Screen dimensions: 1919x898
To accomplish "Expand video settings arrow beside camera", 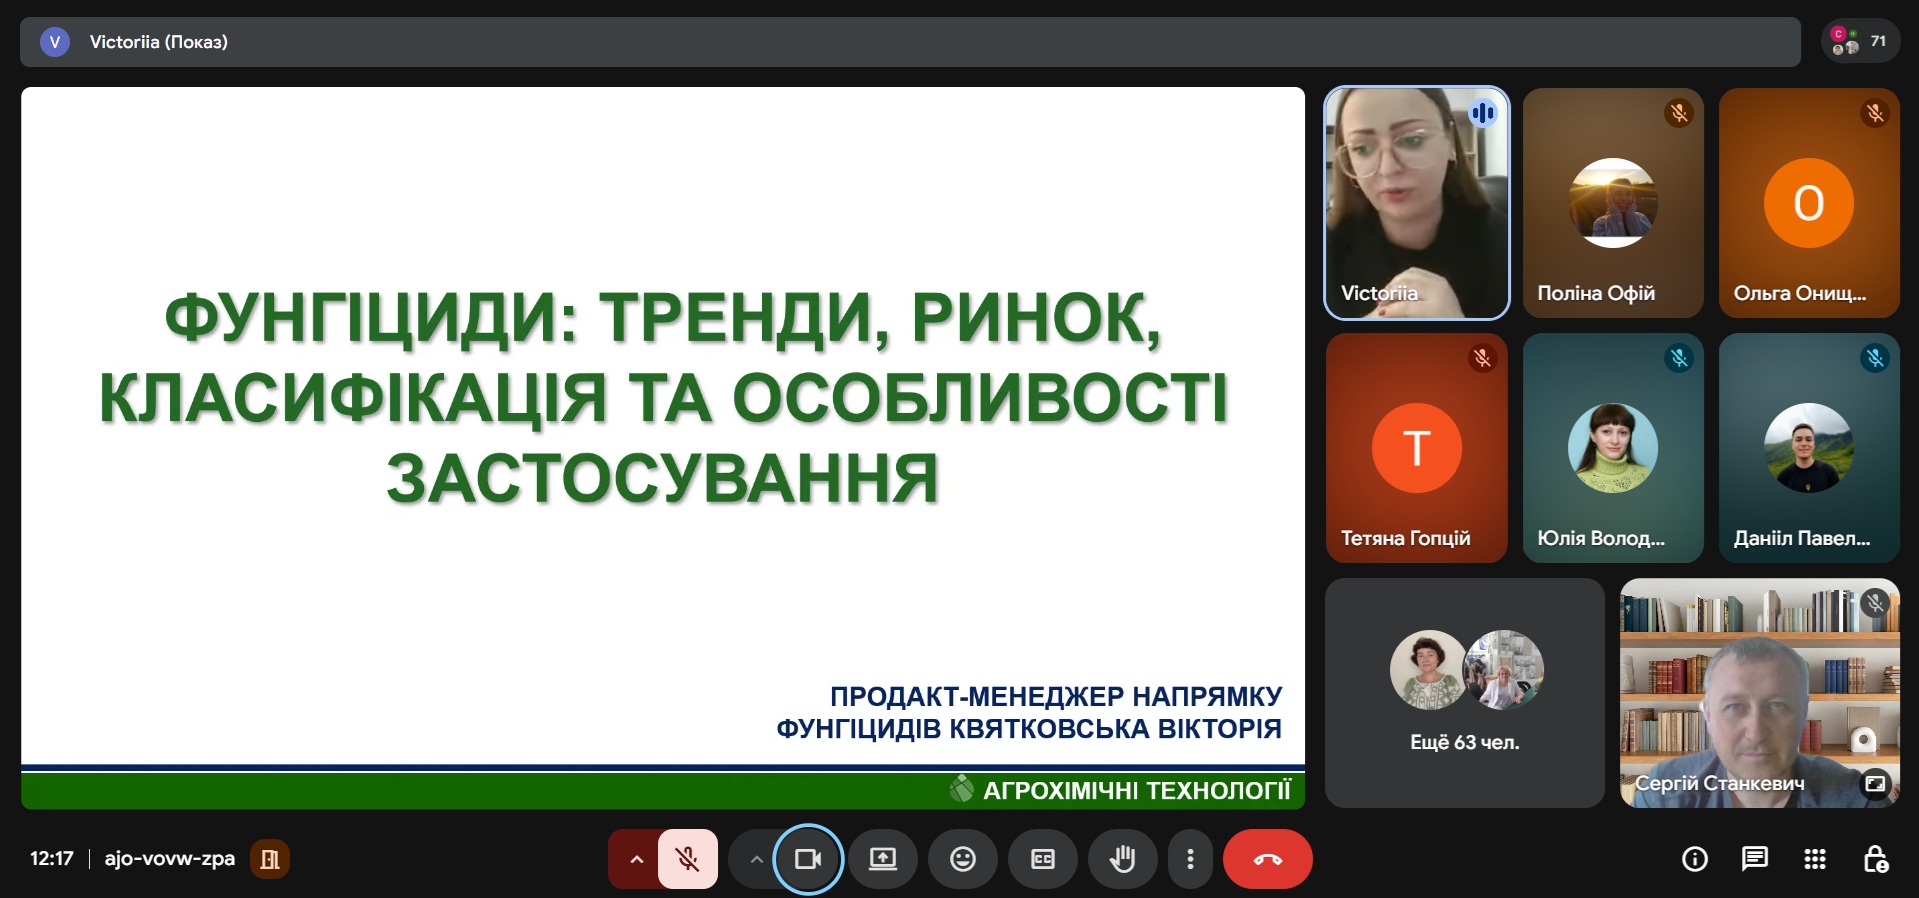I will pyautogui.click(x=756, y=859).
